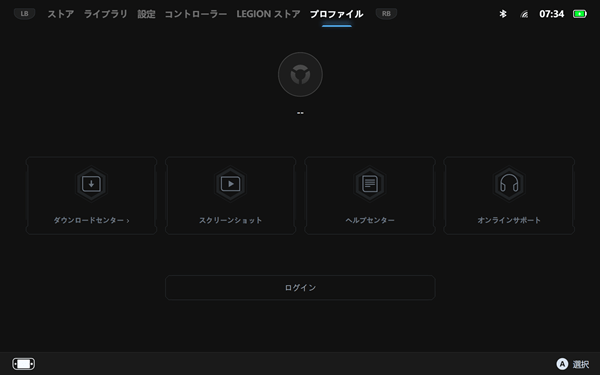Screen dimensions: 600x375
Task: Click the 07:34 clock
Action: [551, 14]
